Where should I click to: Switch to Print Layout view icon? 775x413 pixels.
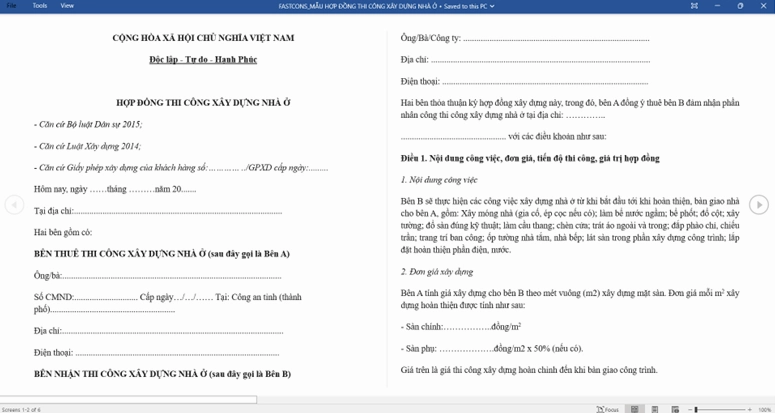655,409
